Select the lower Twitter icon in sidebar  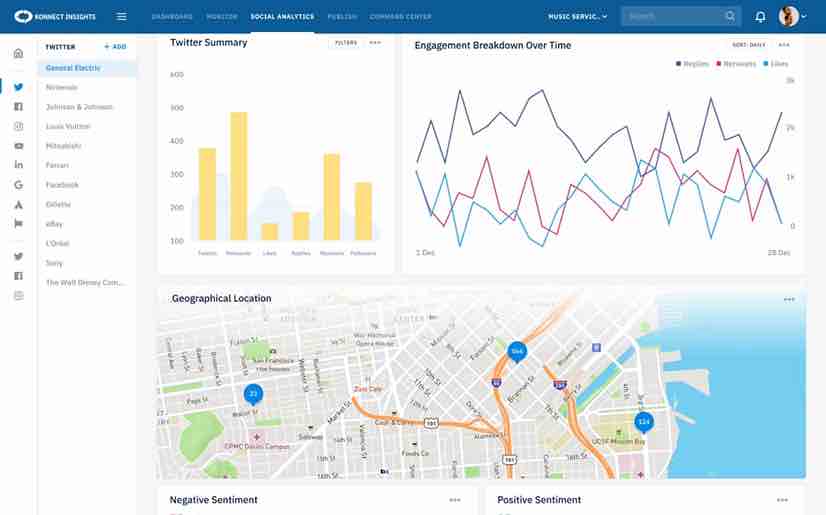click(18, 256)
